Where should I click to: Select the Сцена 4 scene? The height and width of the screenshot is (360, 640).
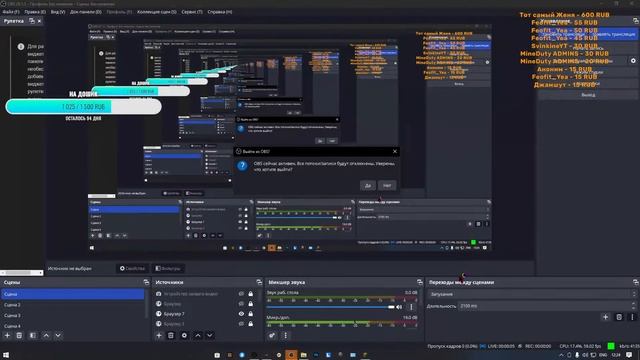coord(73,326)
